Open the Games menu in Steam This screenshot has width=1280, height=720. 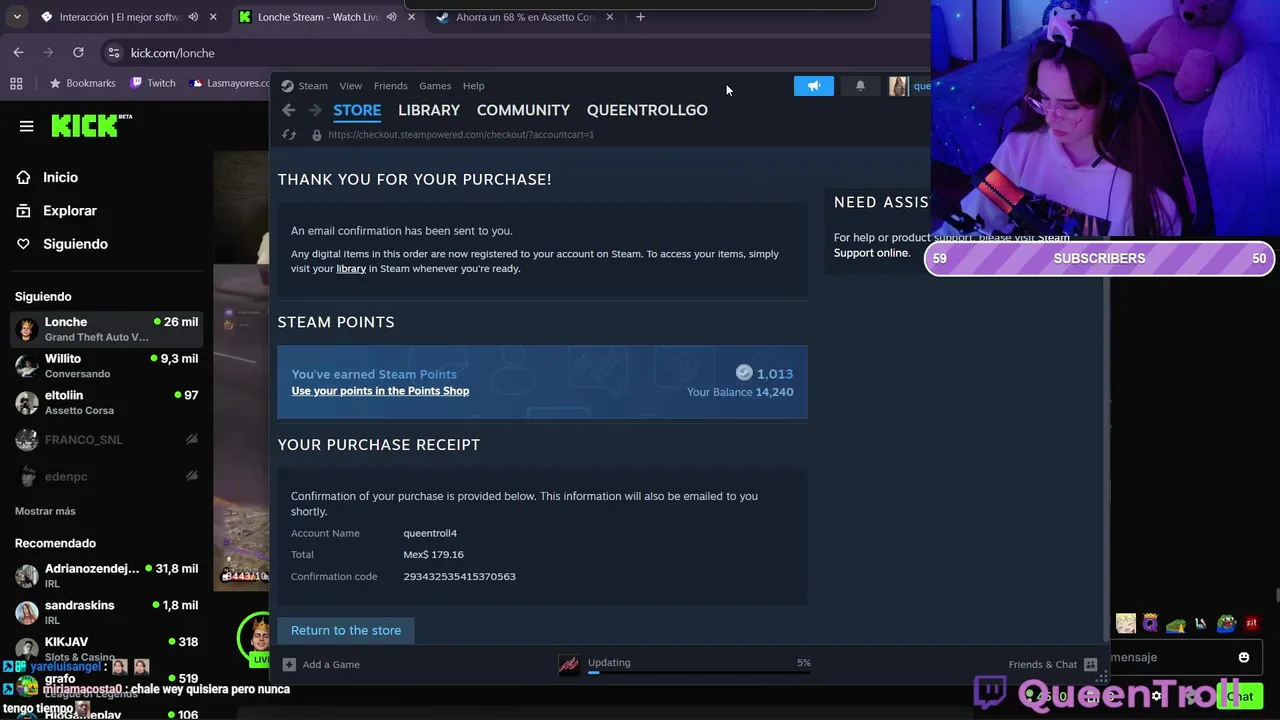pos(435,86)
